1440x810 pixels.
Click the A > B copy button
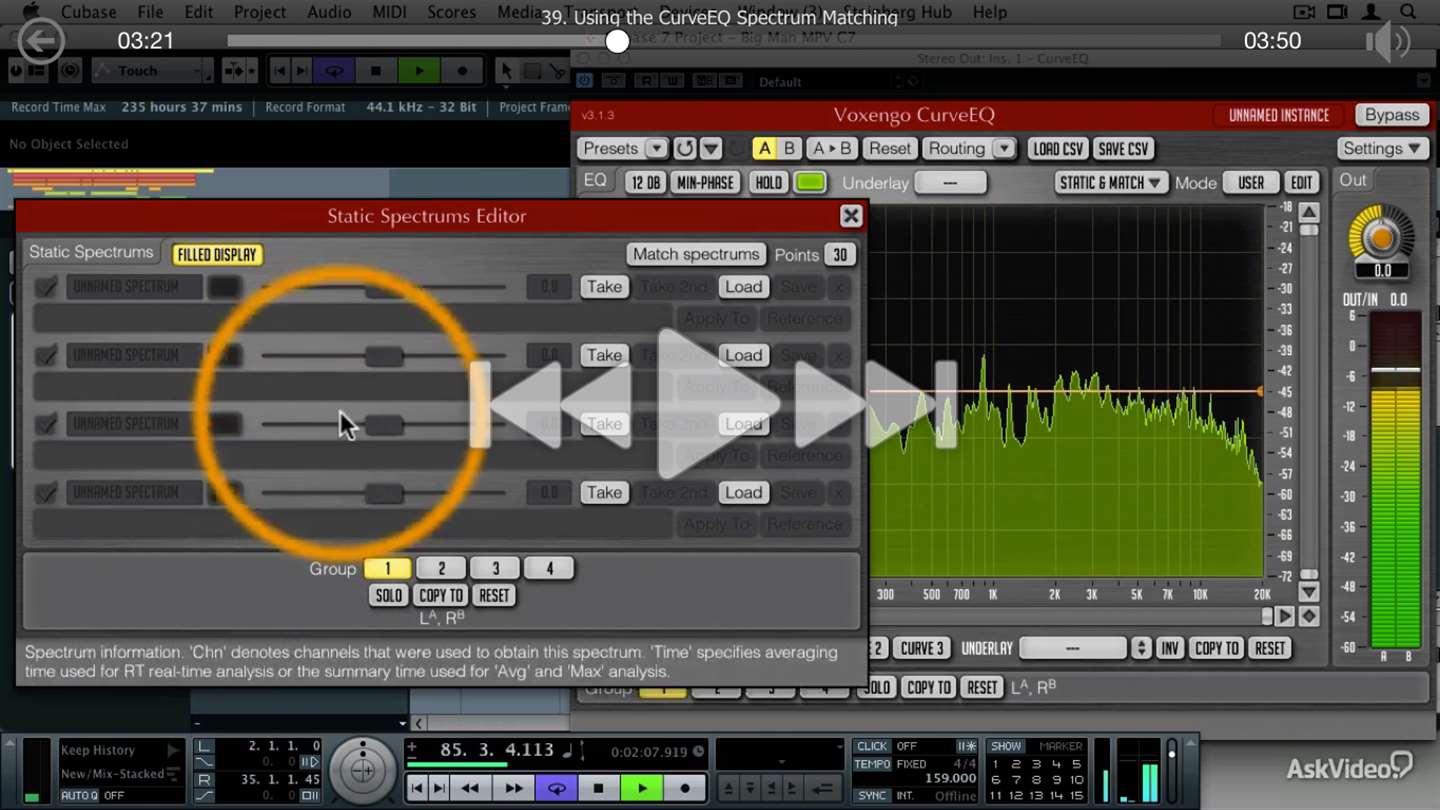pos(832,149)
